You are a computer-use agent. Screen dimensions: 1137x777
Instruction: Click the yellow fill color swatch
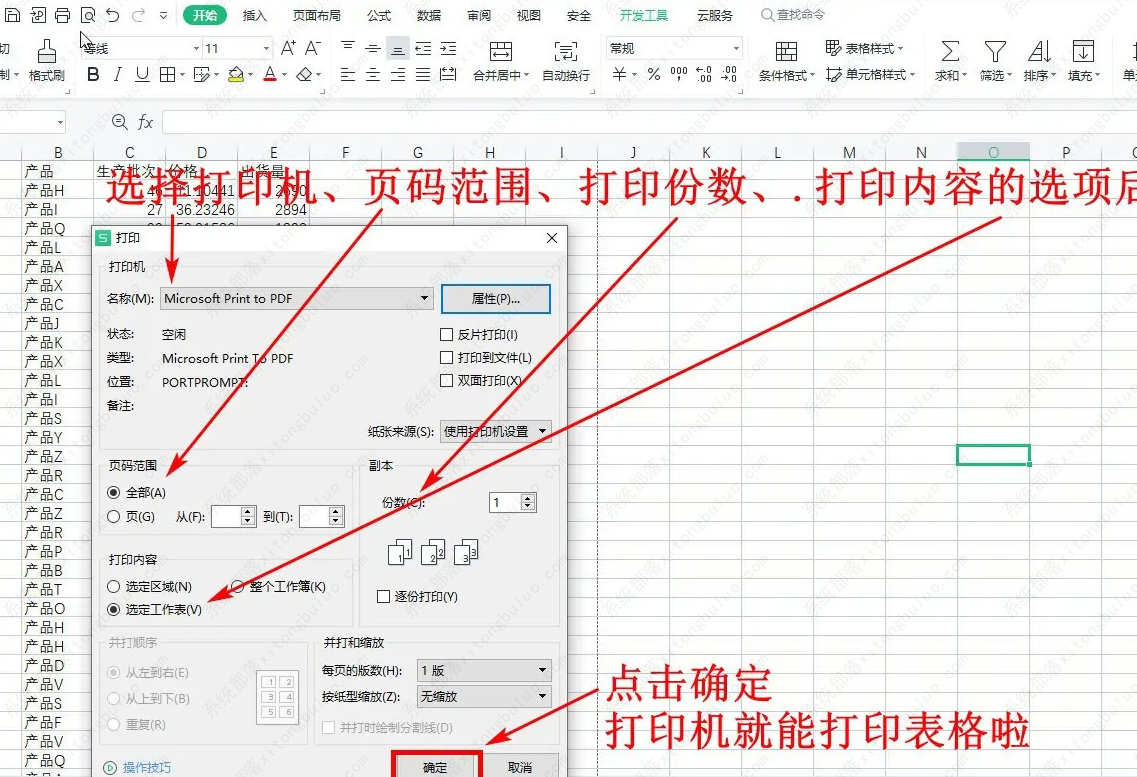click(x=235, y=75)
